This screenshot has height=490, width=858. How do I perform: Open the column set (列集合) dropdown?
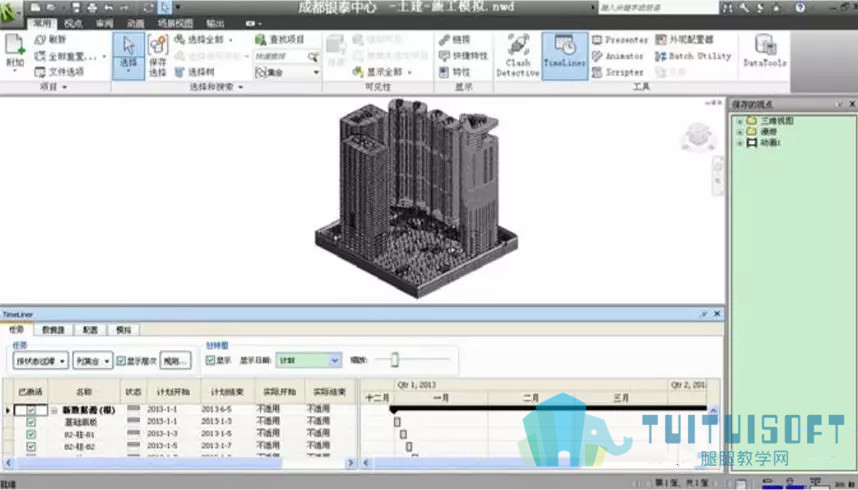point(92,361)
